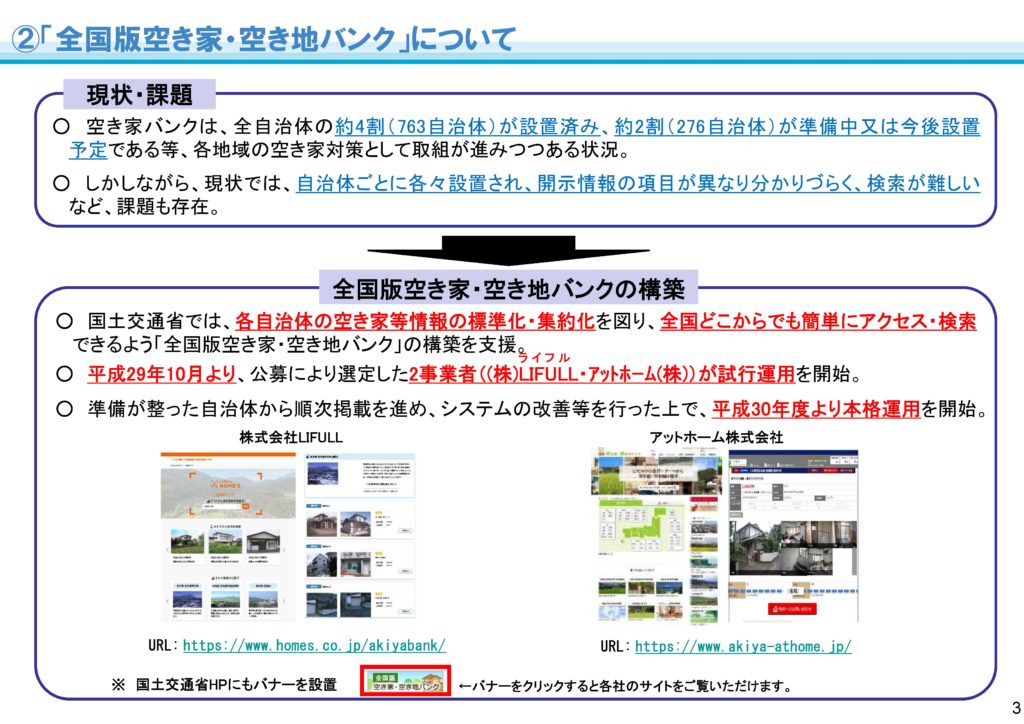1024x724 pixels.
Task: Click red text 全国どこからでも簡単にアクセス・検索
Action: pyautogui.click(x=818, y=321)
